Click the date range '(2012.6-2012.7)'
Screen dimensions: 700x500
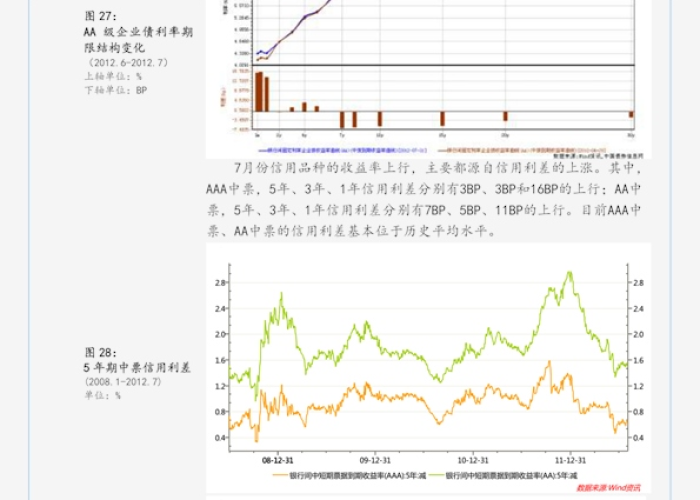click(x=127, y=62)
